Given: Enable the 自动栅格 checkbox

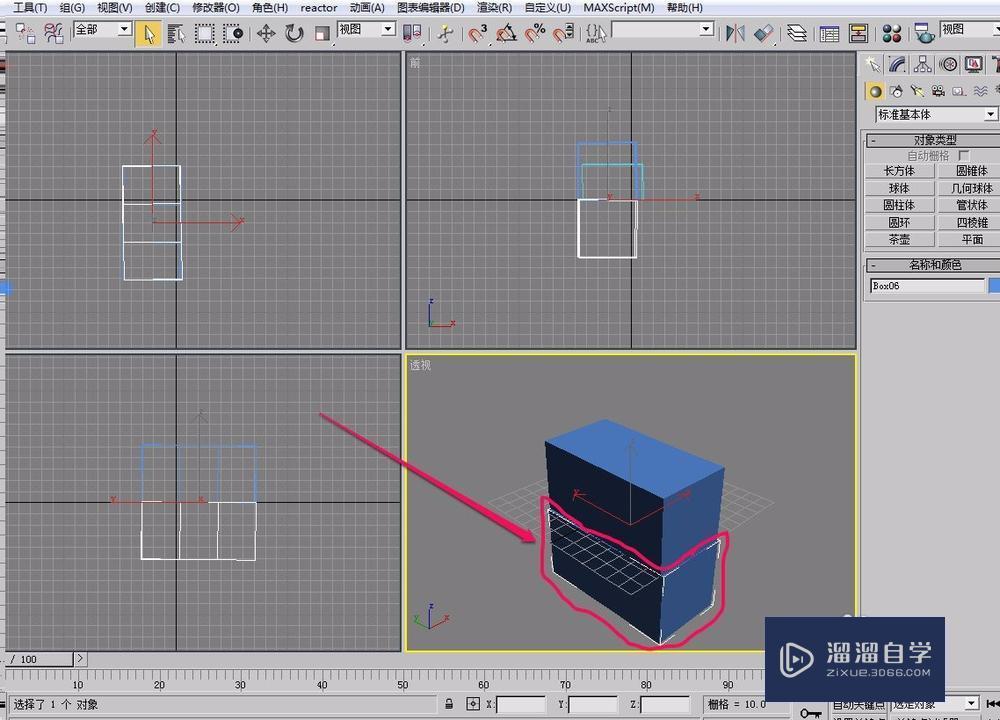Looking at the screenshot, I should click(964, 156).
